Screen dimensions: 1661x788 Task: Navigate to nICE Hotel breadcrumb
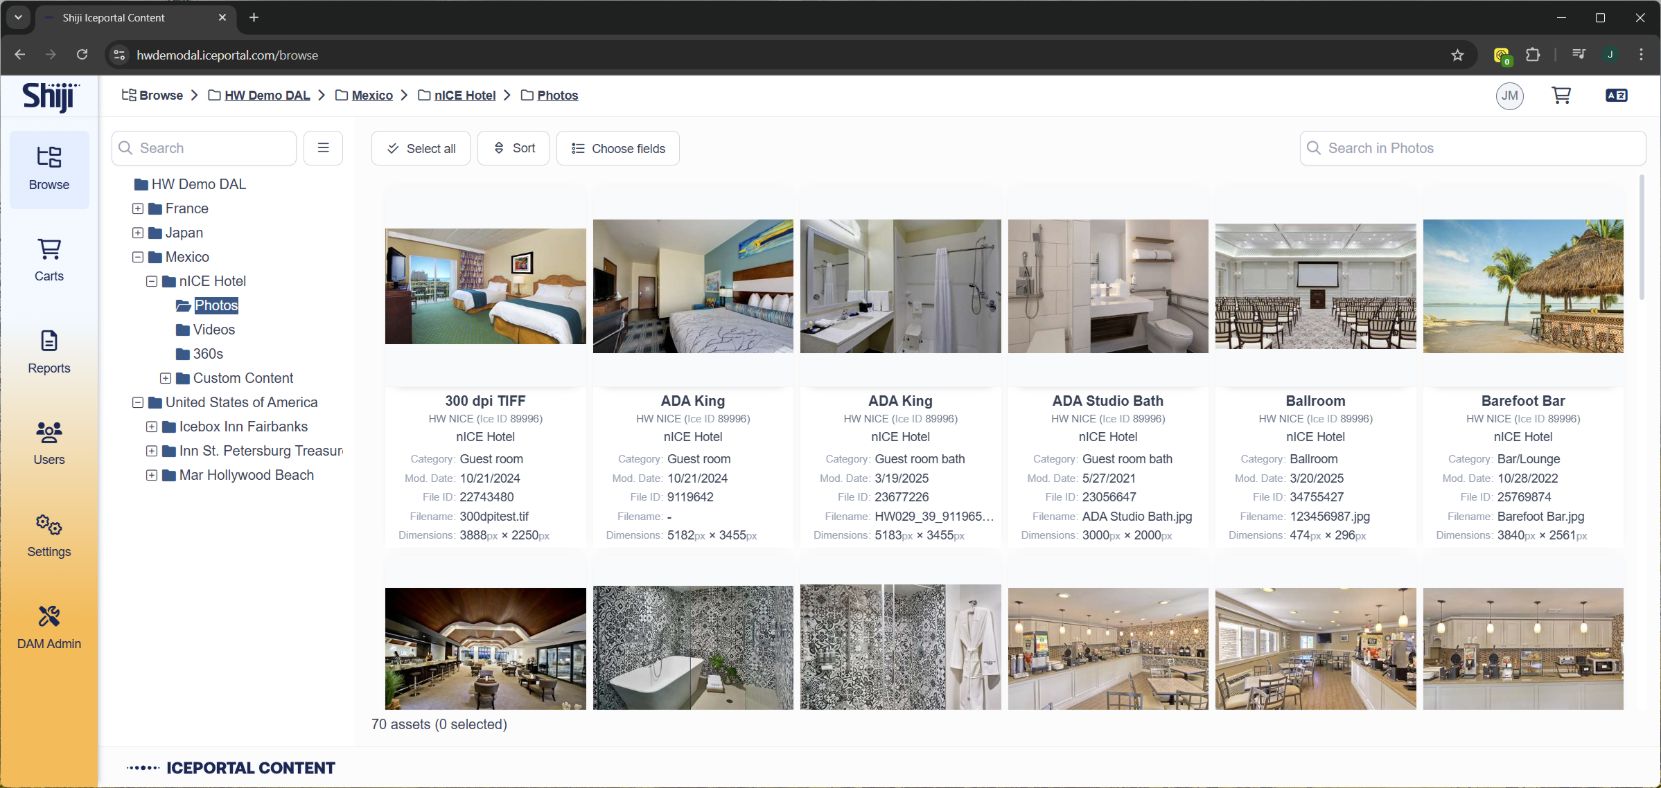pyautogui.click(x=465, y=96)
